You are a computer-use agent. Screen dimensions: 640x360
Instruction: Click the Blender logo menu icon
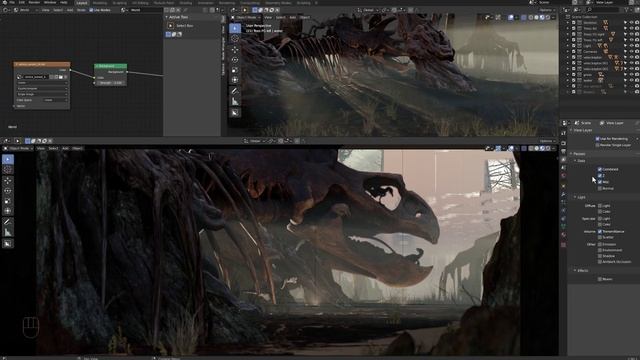(x=4, y=2)
